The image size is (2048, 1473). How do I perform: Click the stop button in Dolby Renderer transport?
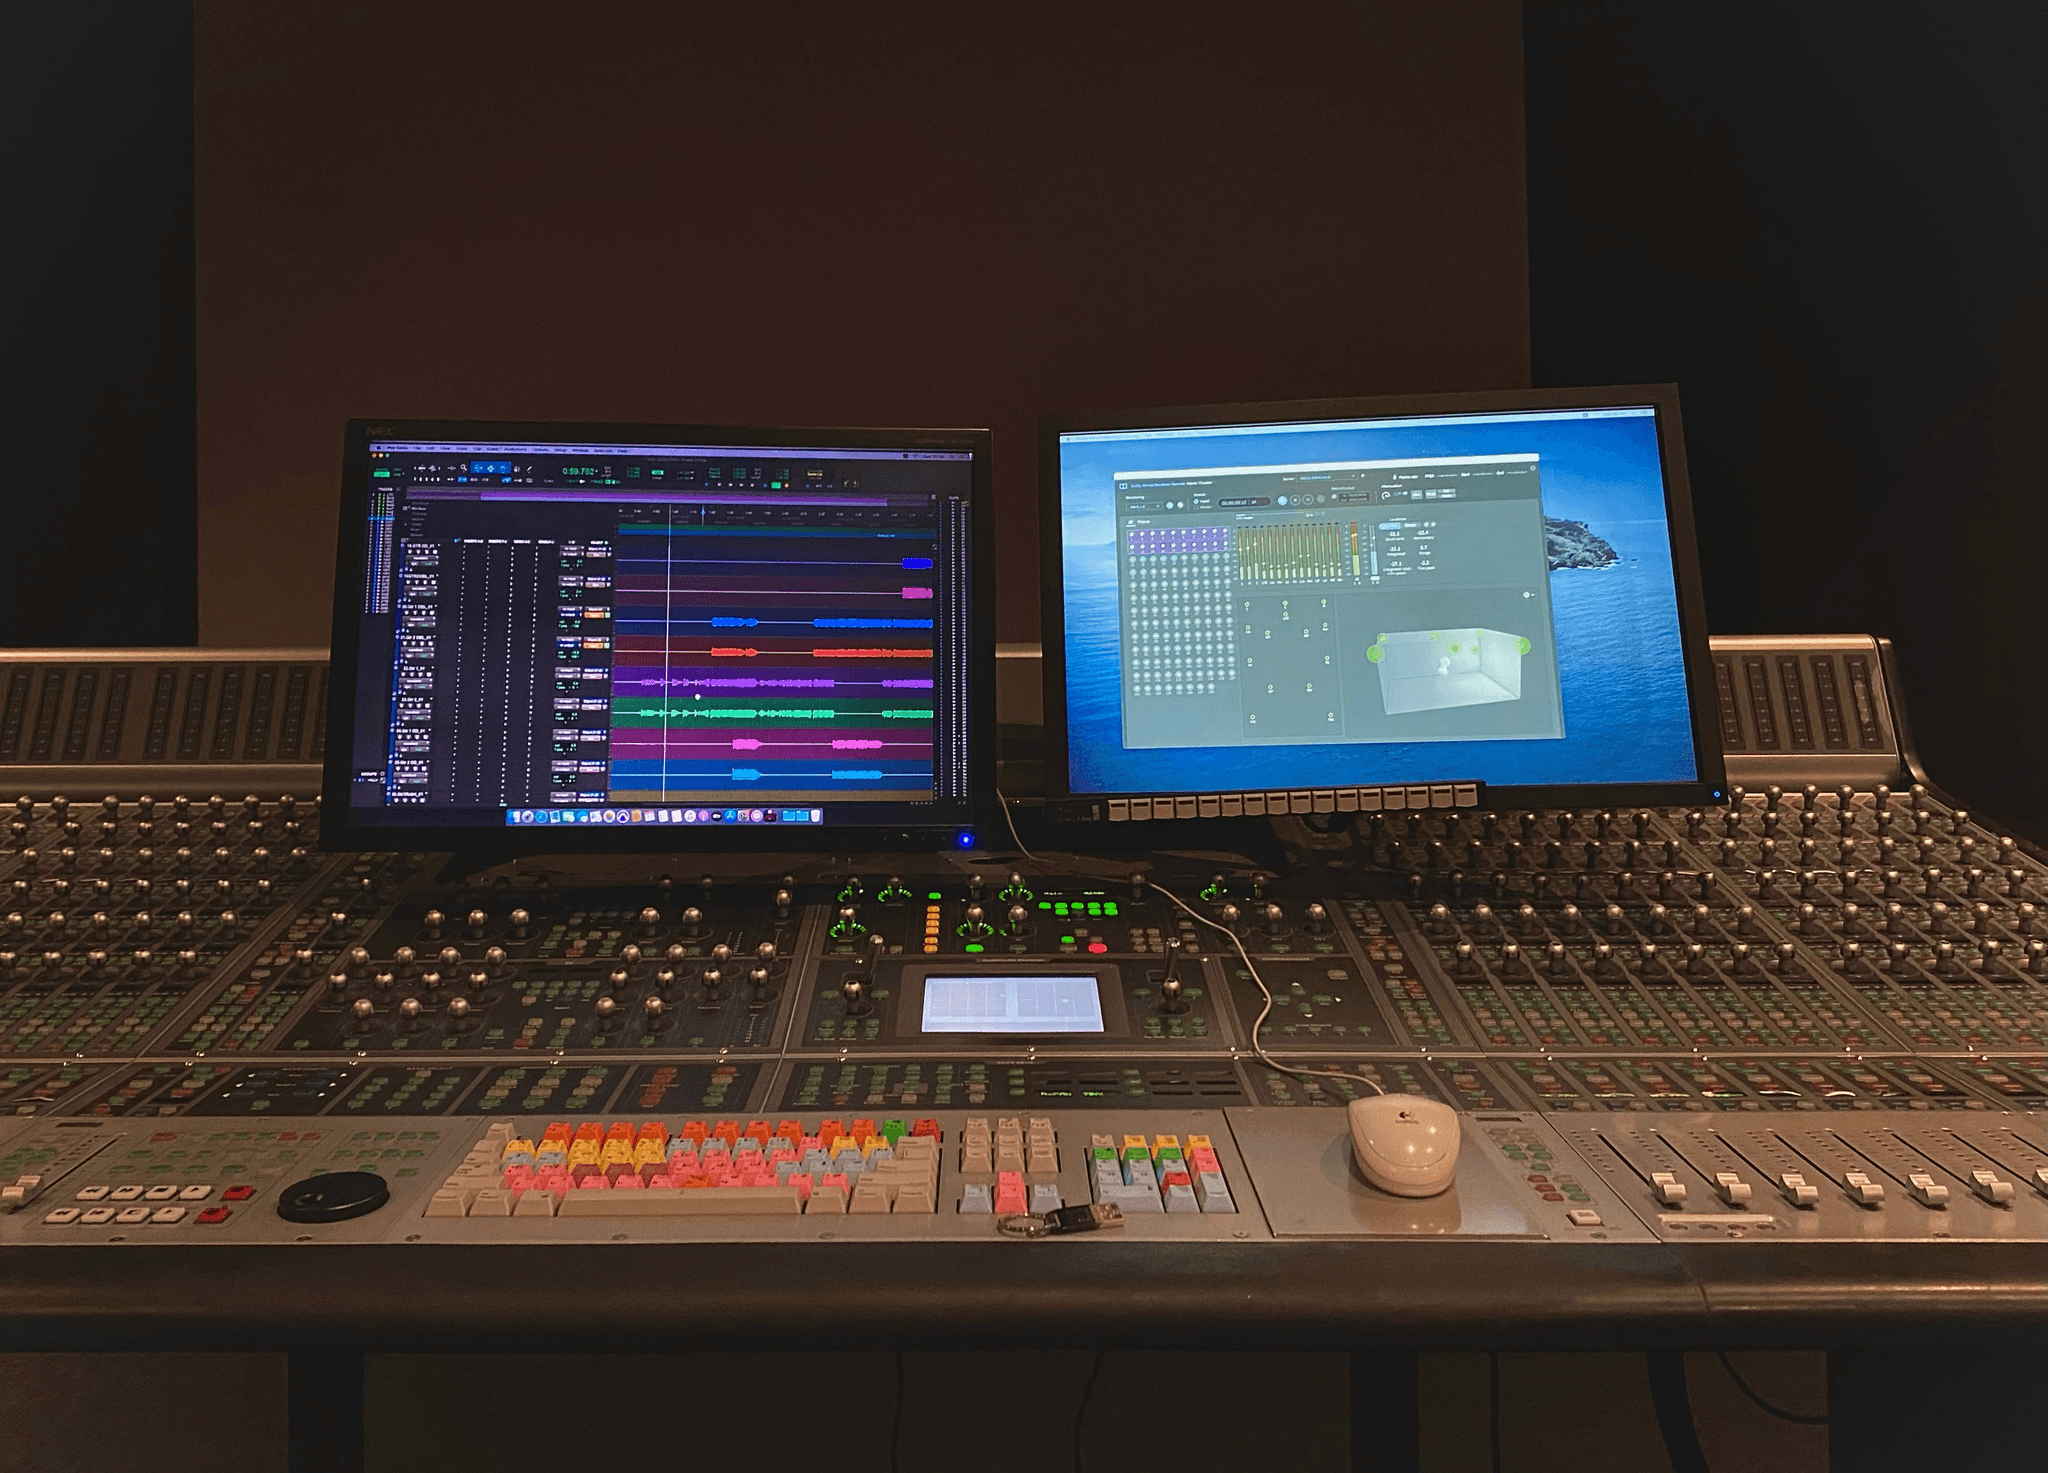(x=1295, y=500)
